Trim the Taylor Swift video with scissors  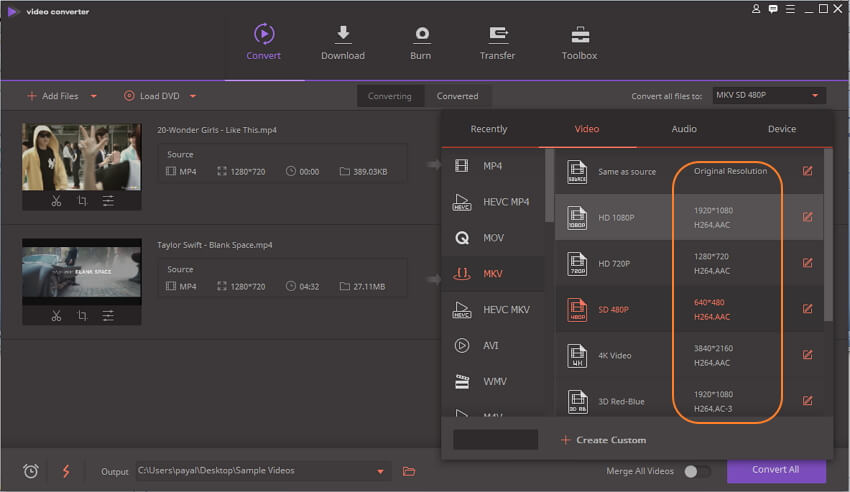[56, 316]
